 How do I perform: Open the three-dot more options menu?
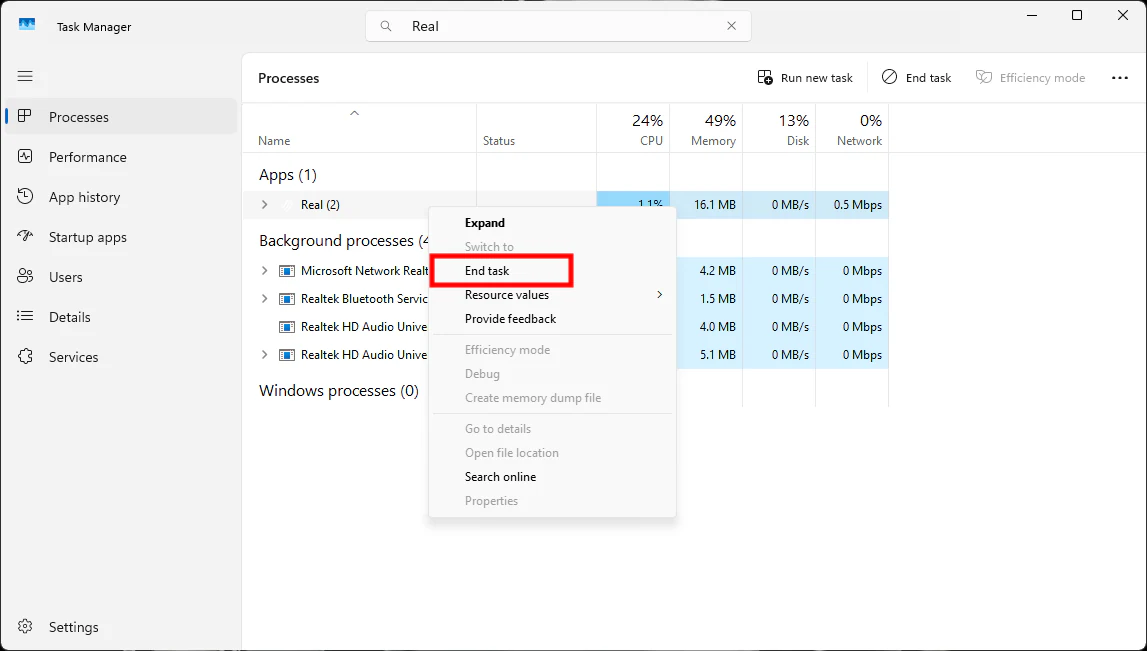1120,78
